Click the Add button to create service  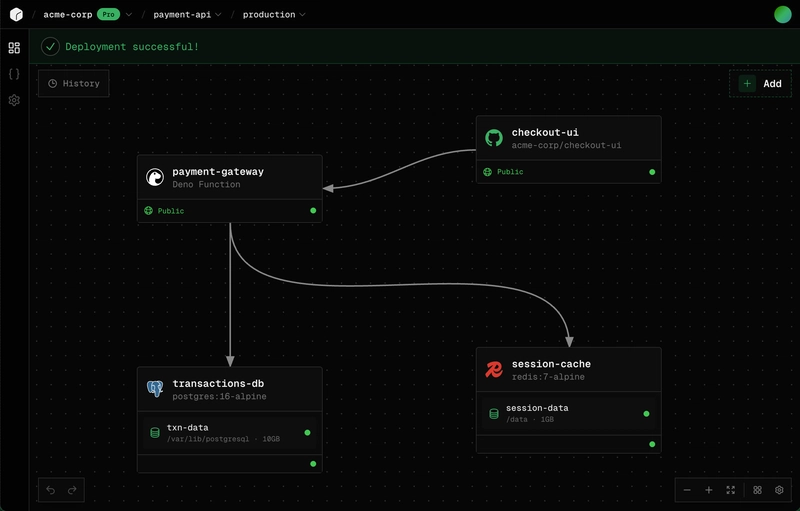point(762,83)
